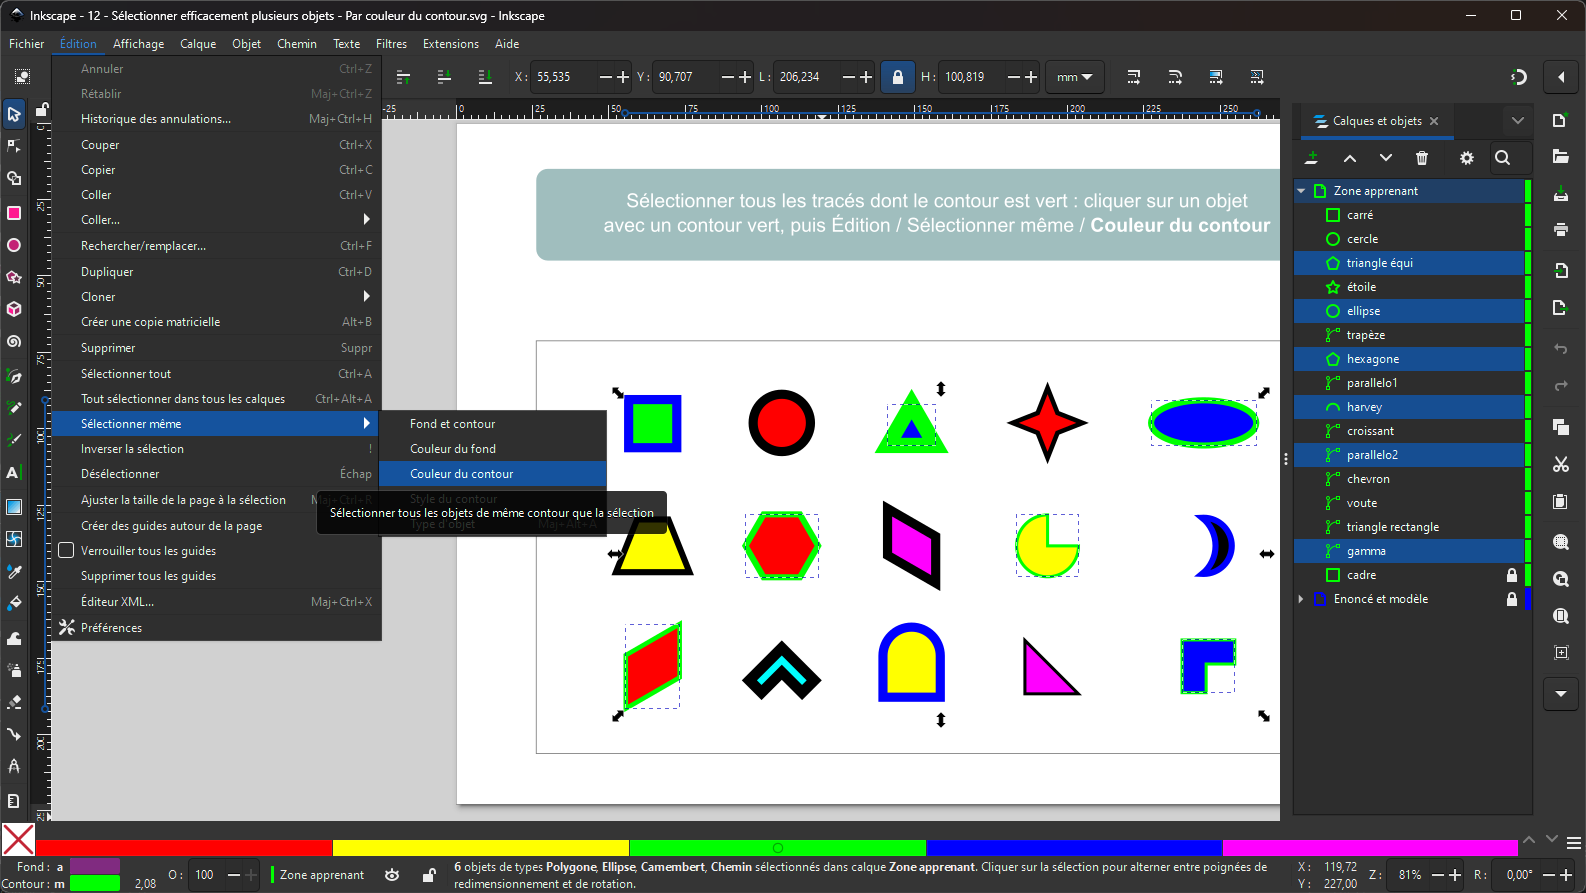Click Désélectionner in the Édition menu
This screenshot has width=1586, height=893.
[216, 474]
